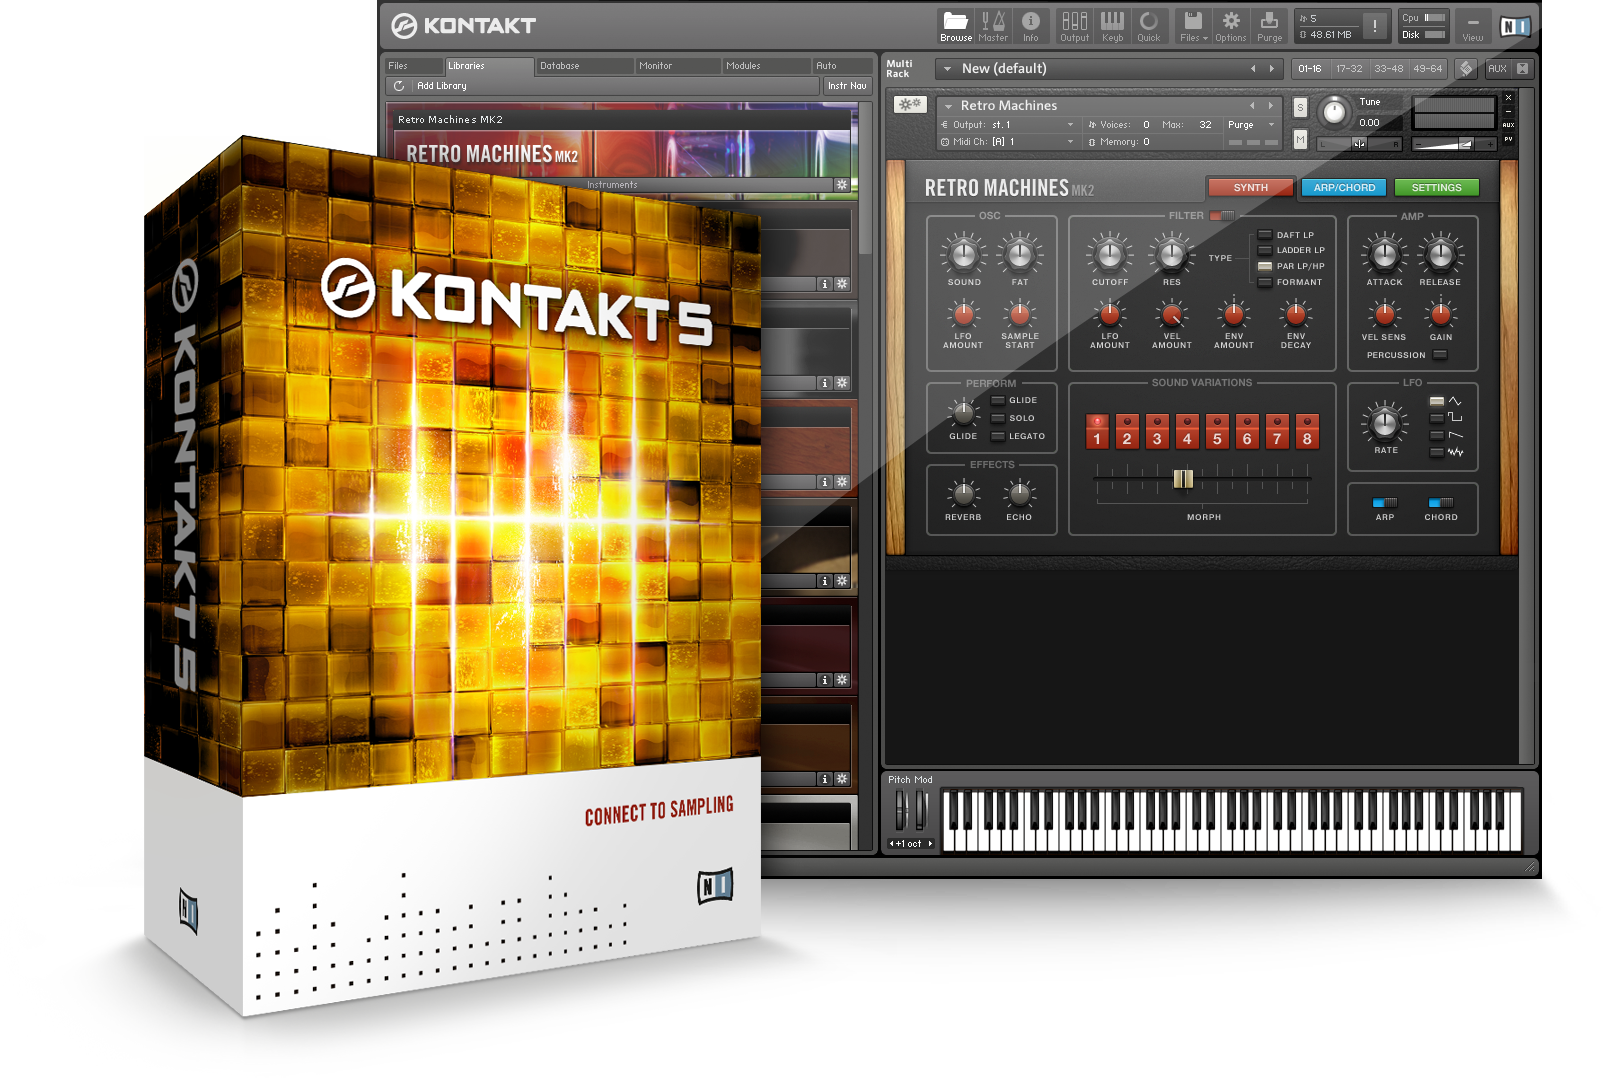Open the Quick-load browser icon
The height and width of the screenshot is (1078, 1603).
pyautogui.click(x=1149, y=26)
